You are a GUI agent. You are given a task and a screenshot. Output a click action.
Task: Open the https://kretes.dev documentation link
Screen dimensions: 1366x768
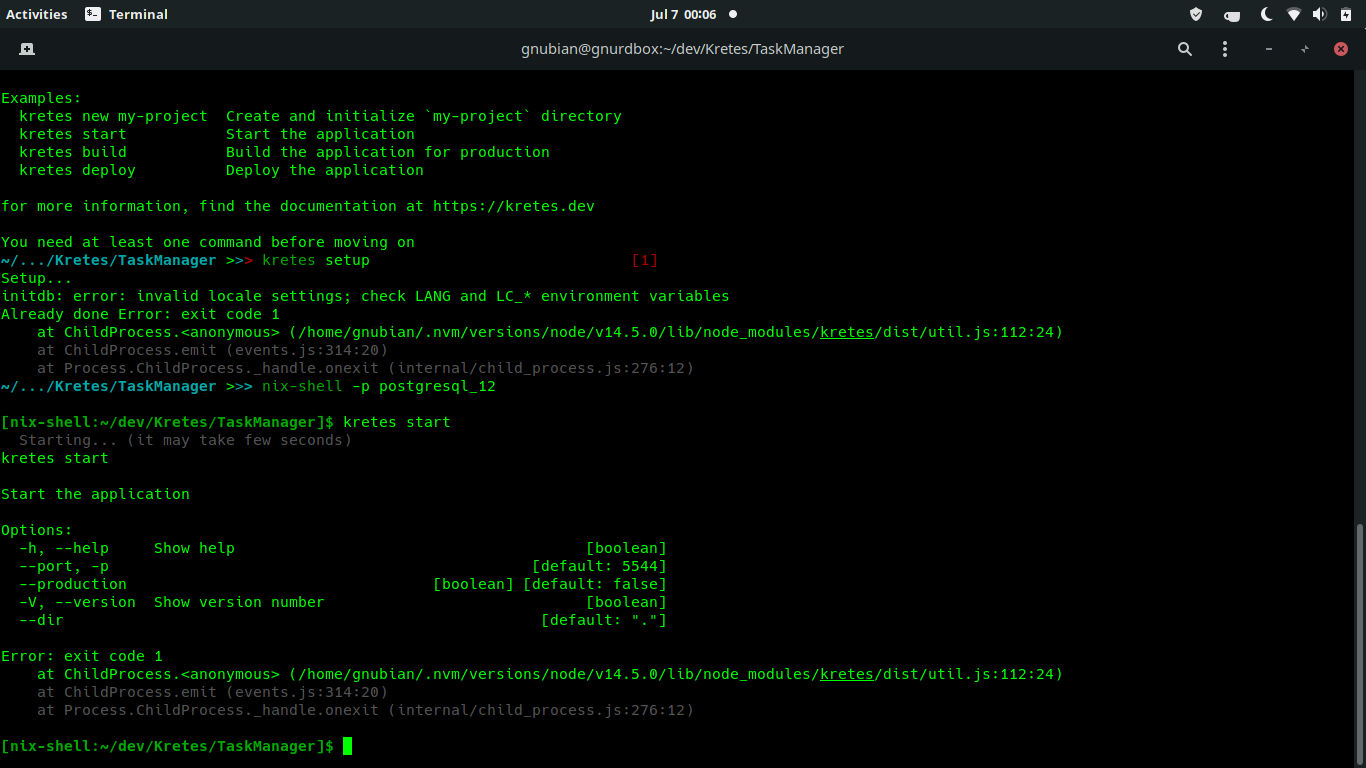[x=516, y=205]
